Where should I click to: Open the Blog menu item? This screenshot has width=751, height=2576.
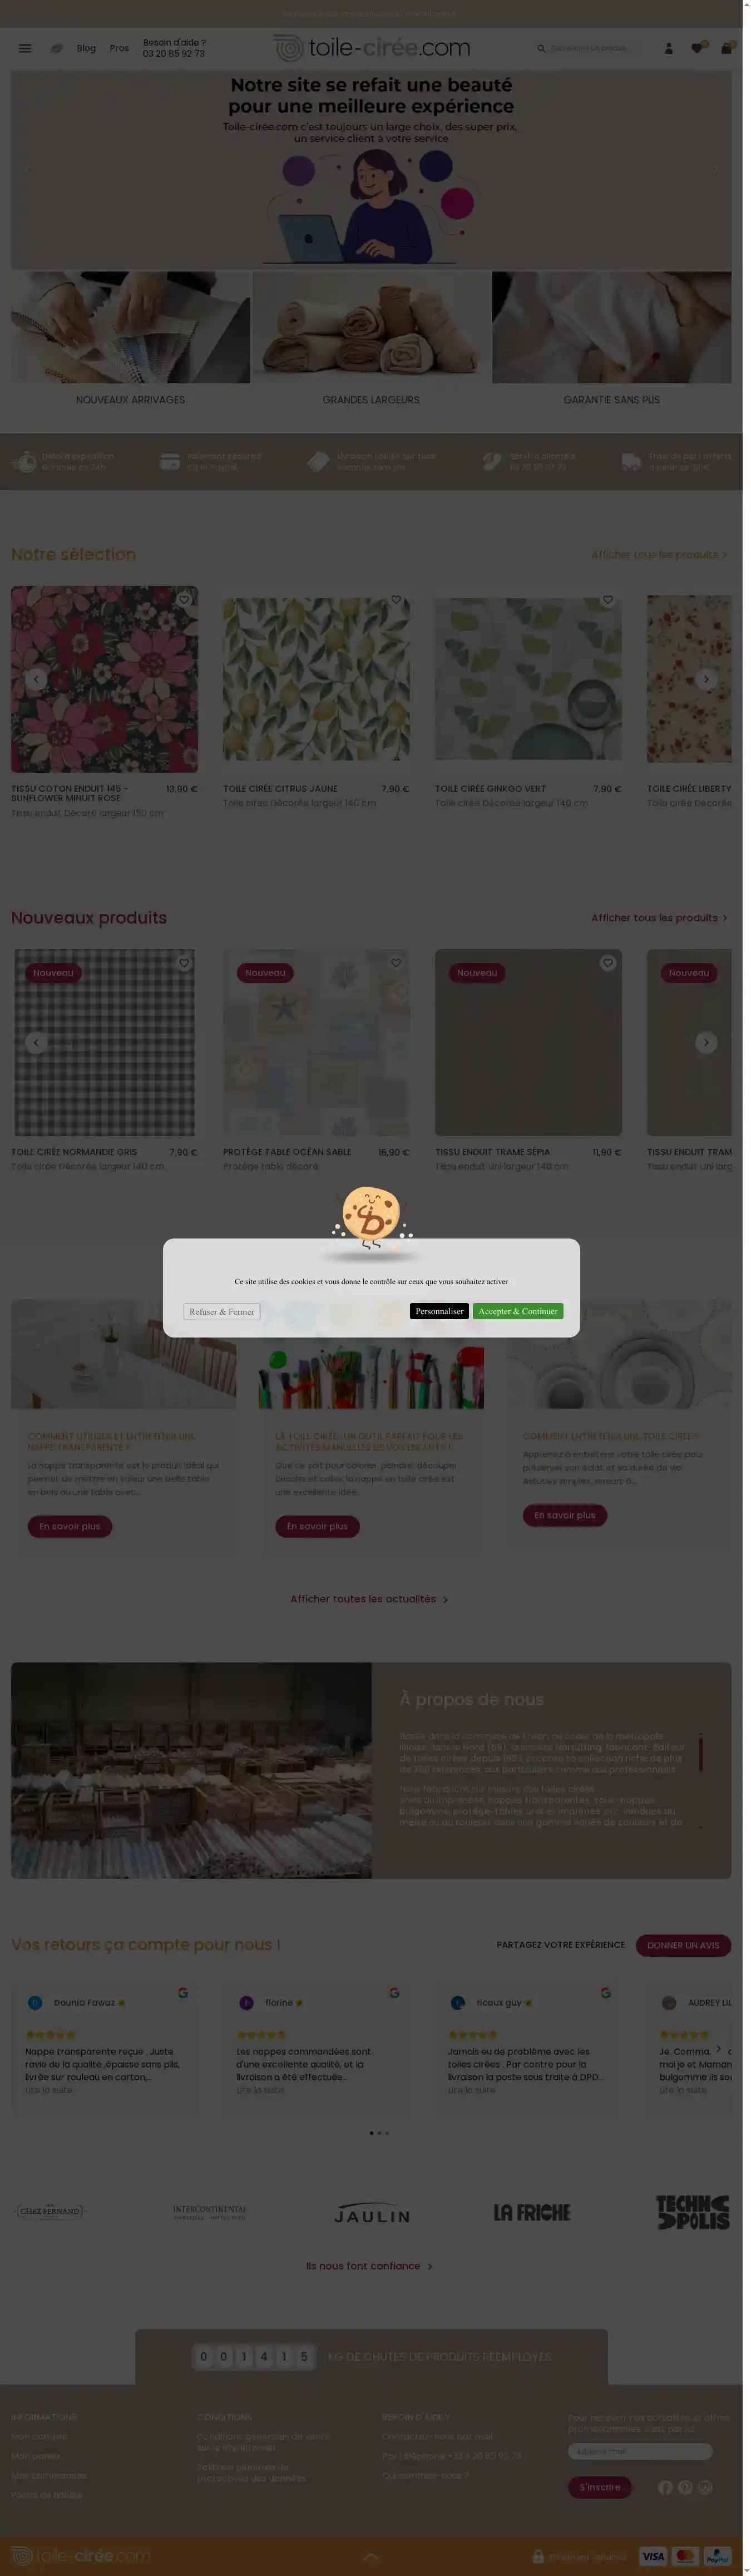(x=87, y=48)
